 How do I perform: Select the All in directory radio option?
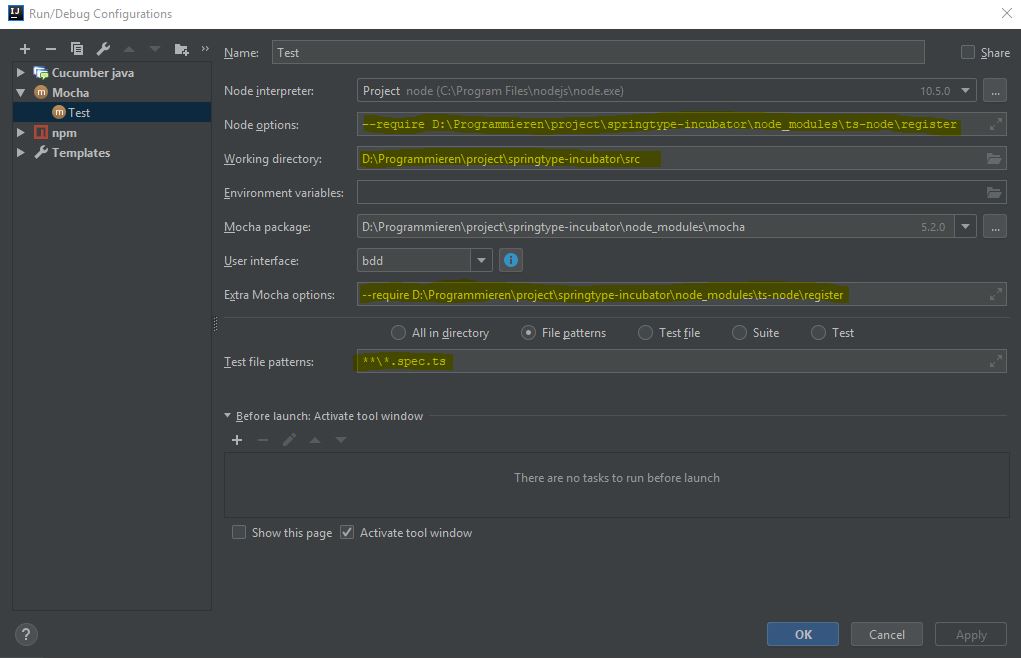pyautogui.click(x=399, y=333)
